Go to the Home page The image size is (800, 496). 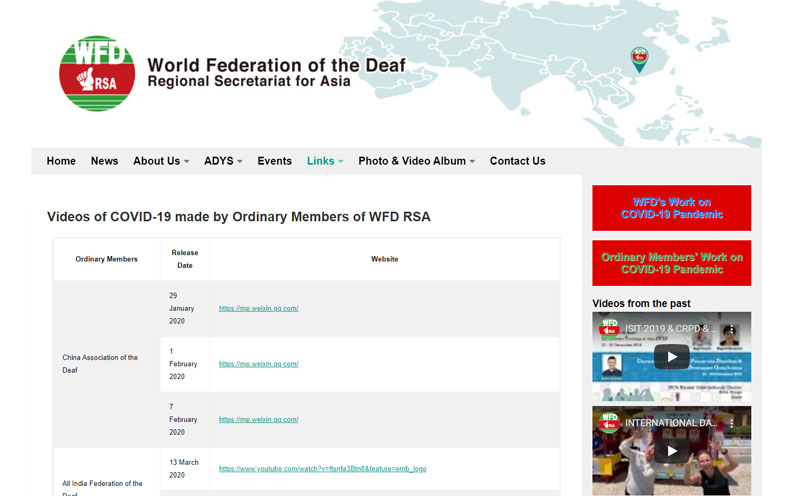(x=61, y=161)
